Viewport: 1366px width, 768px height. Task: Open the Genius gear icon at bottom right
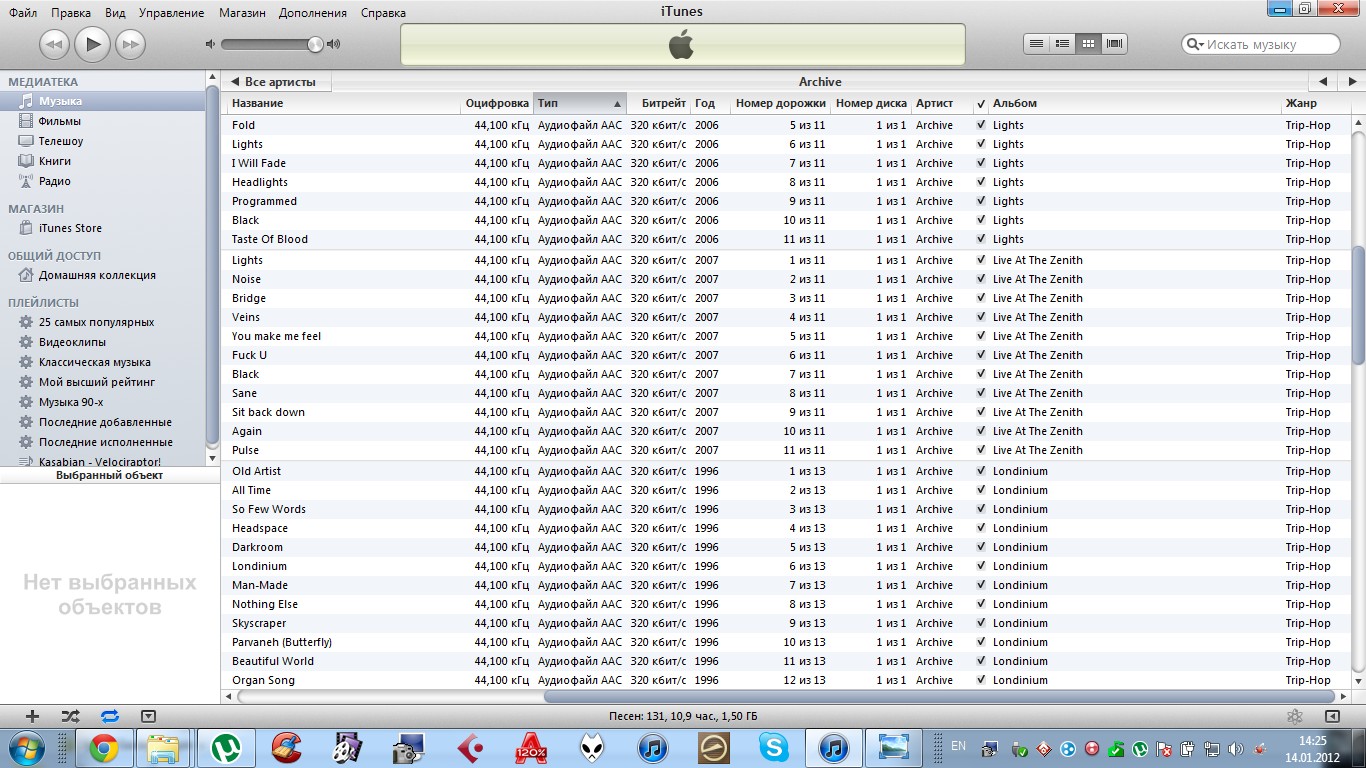1294,716
